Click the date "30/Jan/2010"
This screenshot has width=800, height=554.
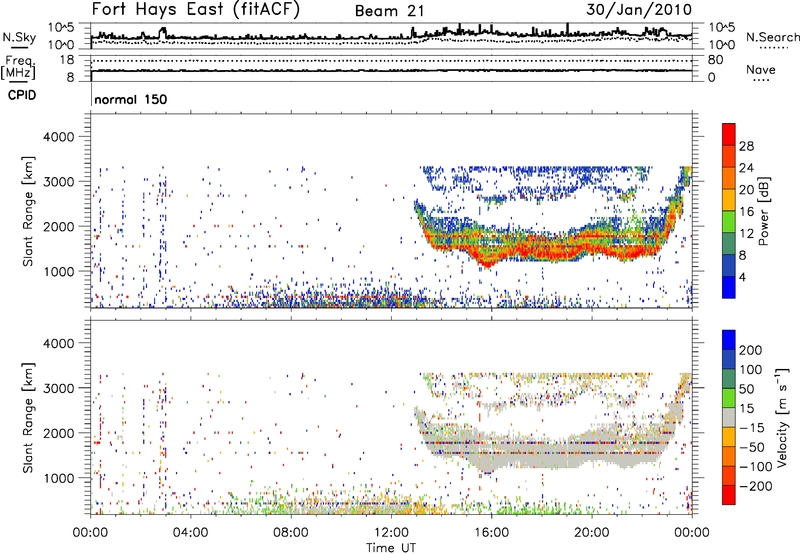639,10
